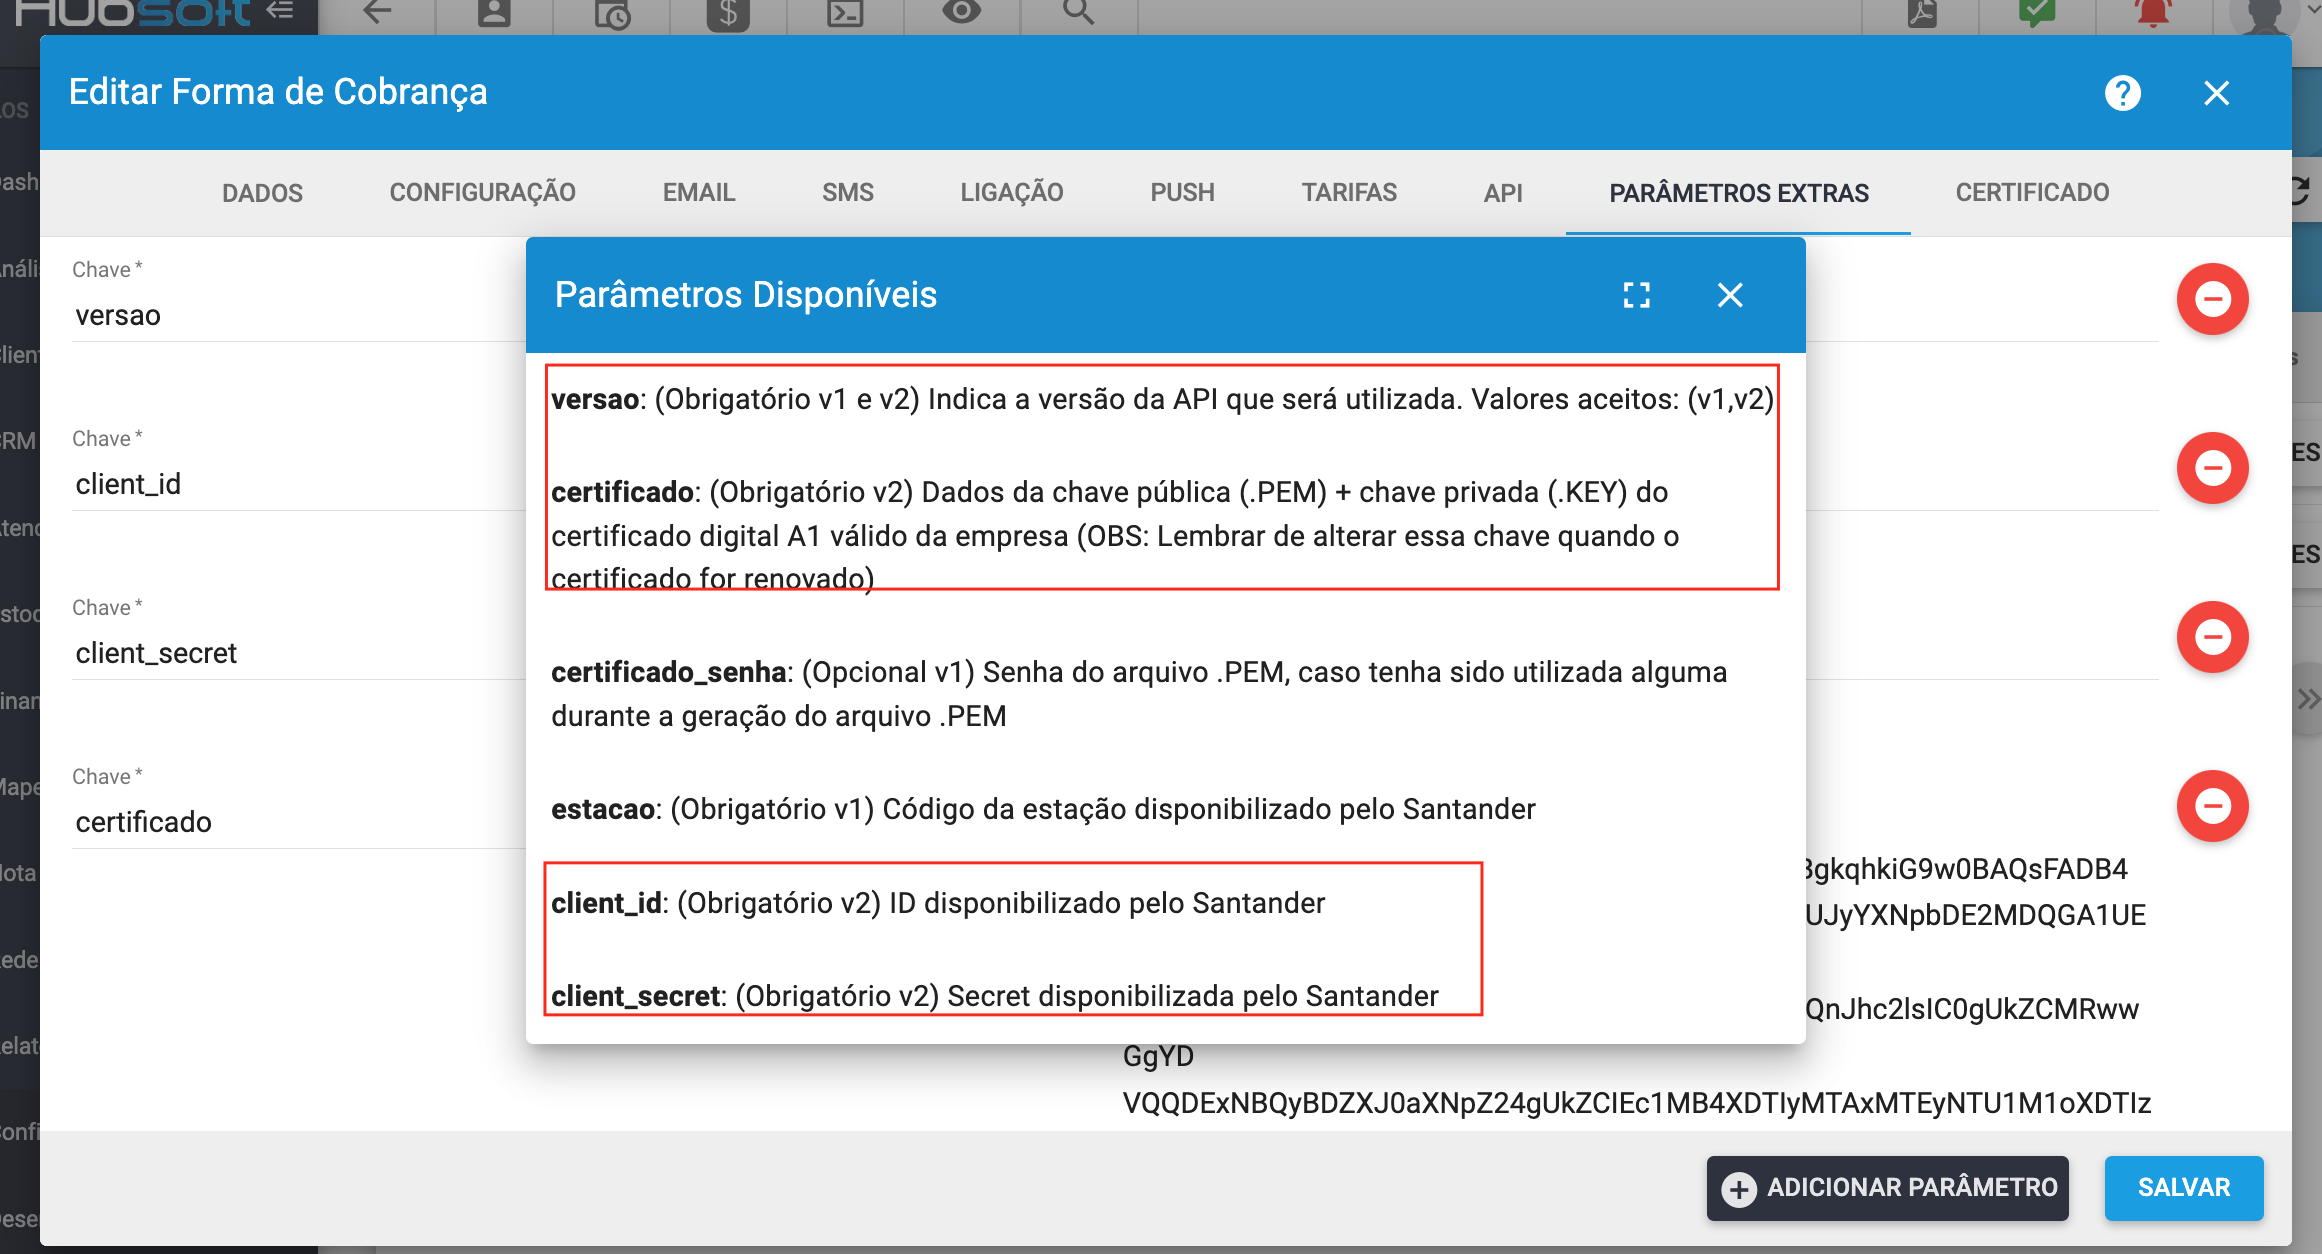Open the help question mark in the dialog header

(2124, 92)
